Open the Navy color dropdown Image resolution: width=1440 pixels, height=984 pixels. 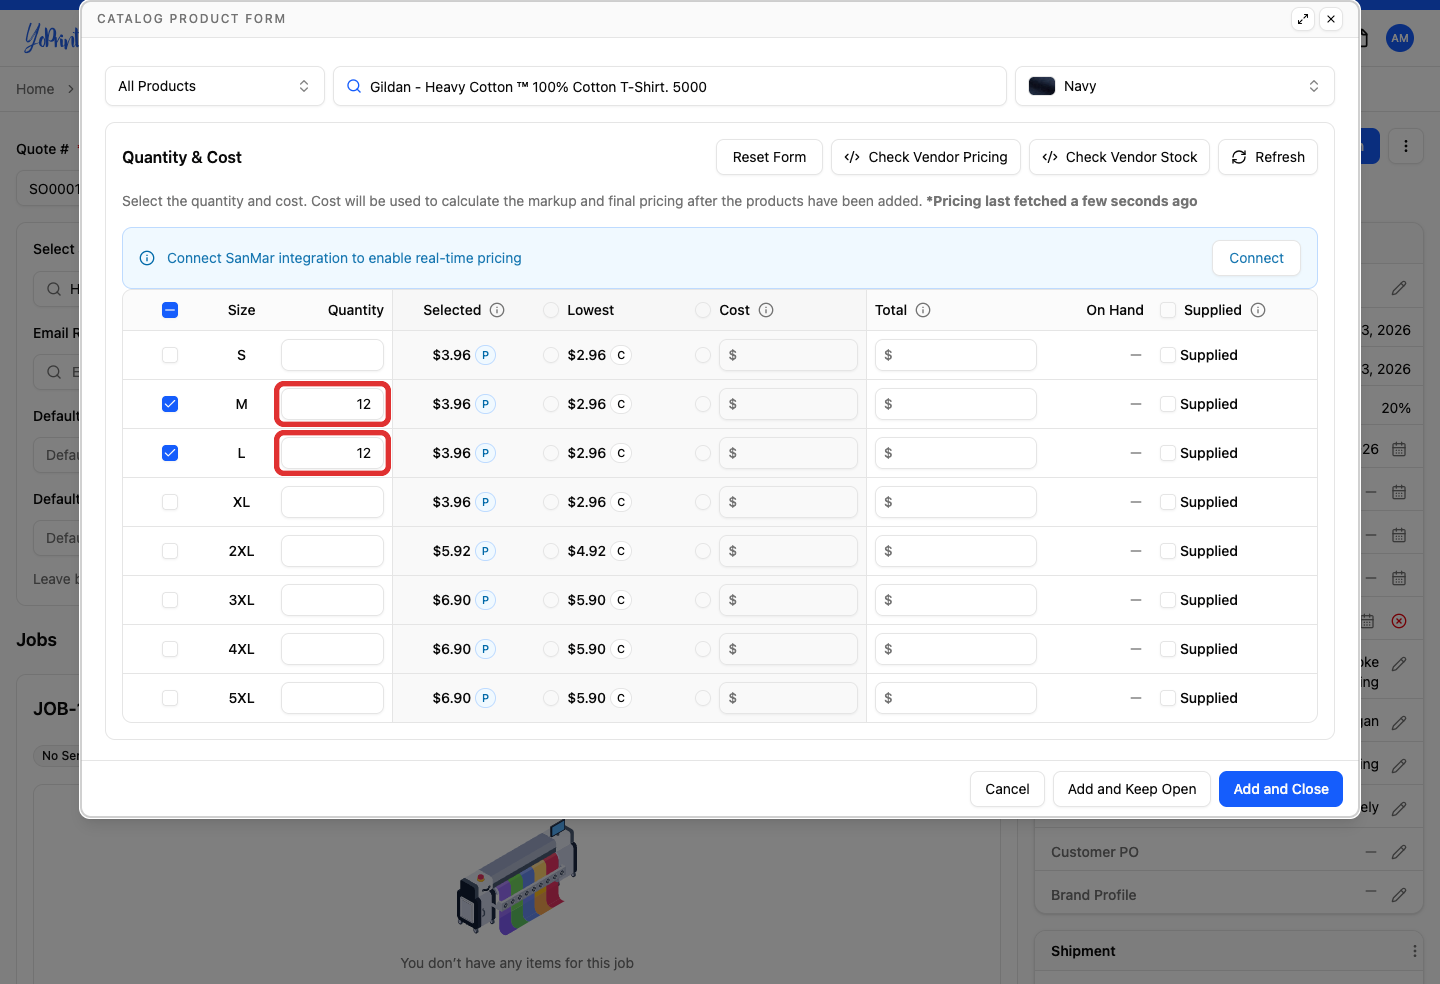click(1175, 86)
